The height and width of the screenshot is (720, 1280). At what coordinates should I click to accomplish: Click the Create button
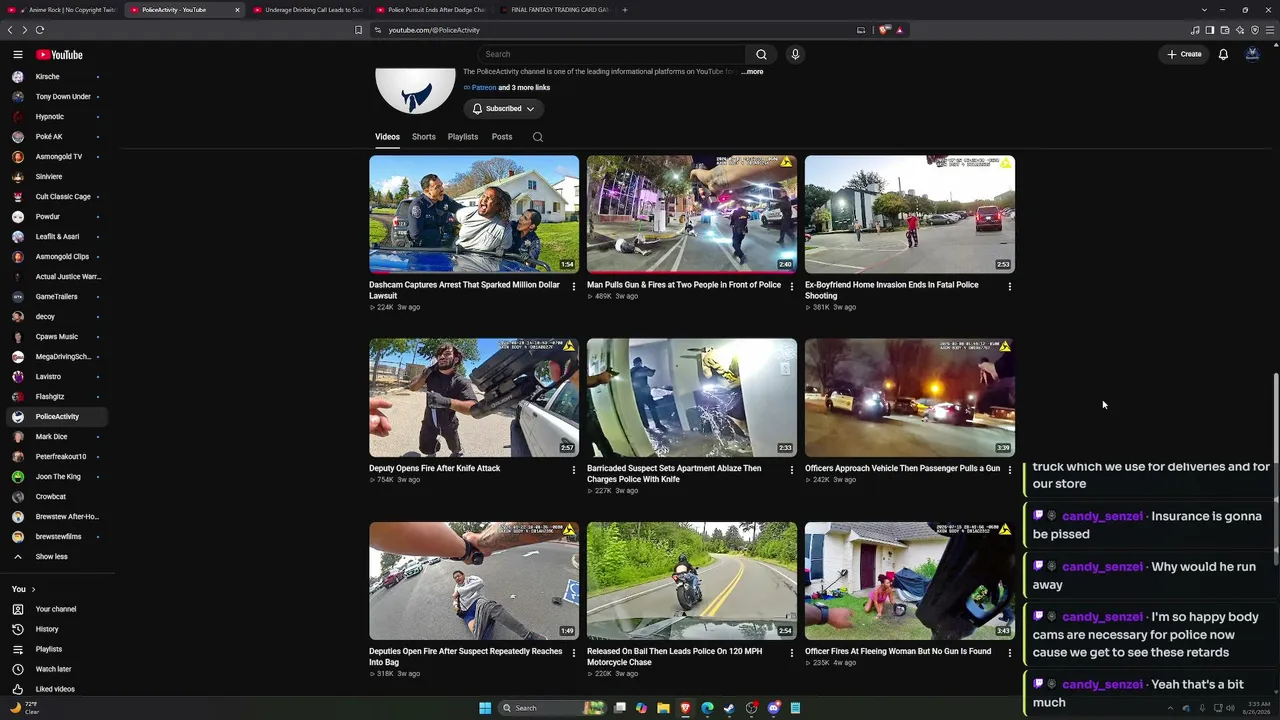(x=1184, y=54)
